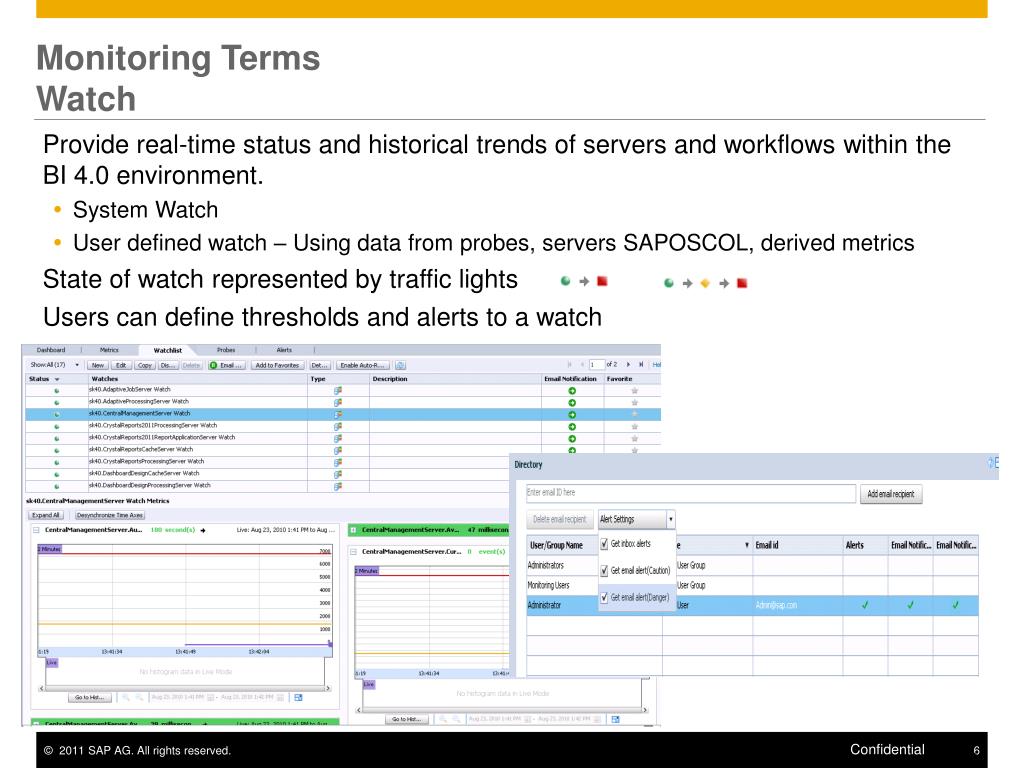
Task: Click type icon of AdaptiveProcessingServer Watch
Action: (338, 402)
